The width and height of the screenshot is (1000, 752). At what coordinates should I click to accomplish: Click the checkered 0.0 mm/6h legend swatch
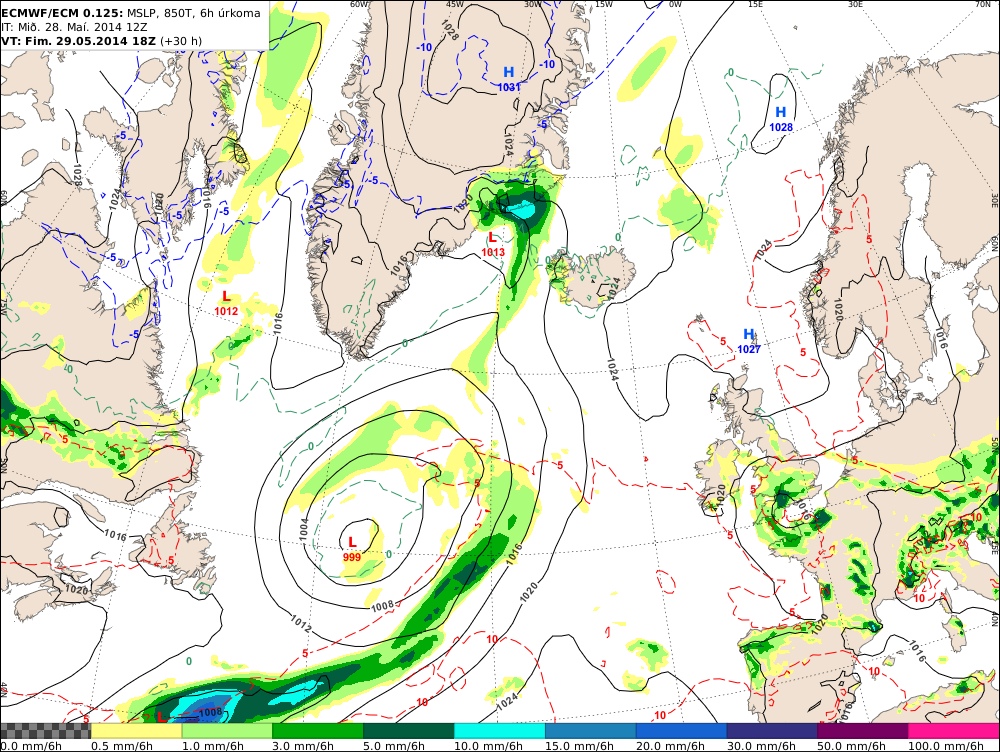(x=45, y=730)
